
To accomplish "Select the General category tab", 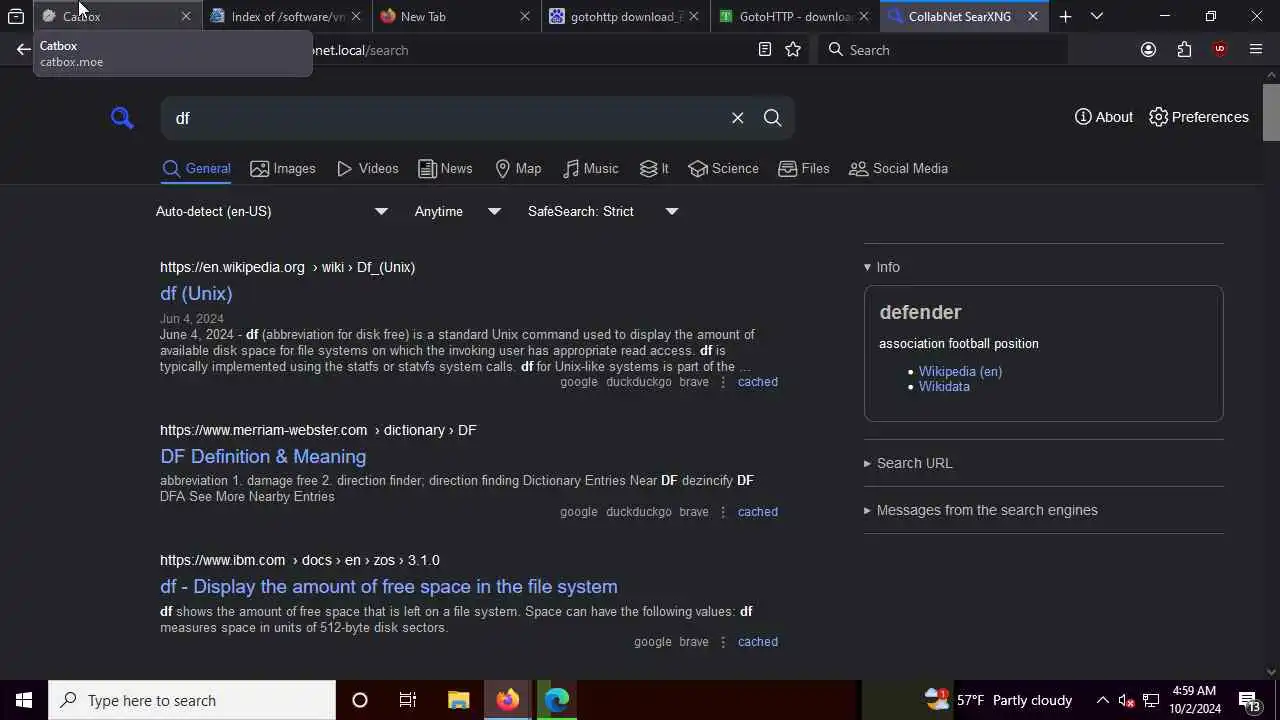I will [x=197, y=168].
